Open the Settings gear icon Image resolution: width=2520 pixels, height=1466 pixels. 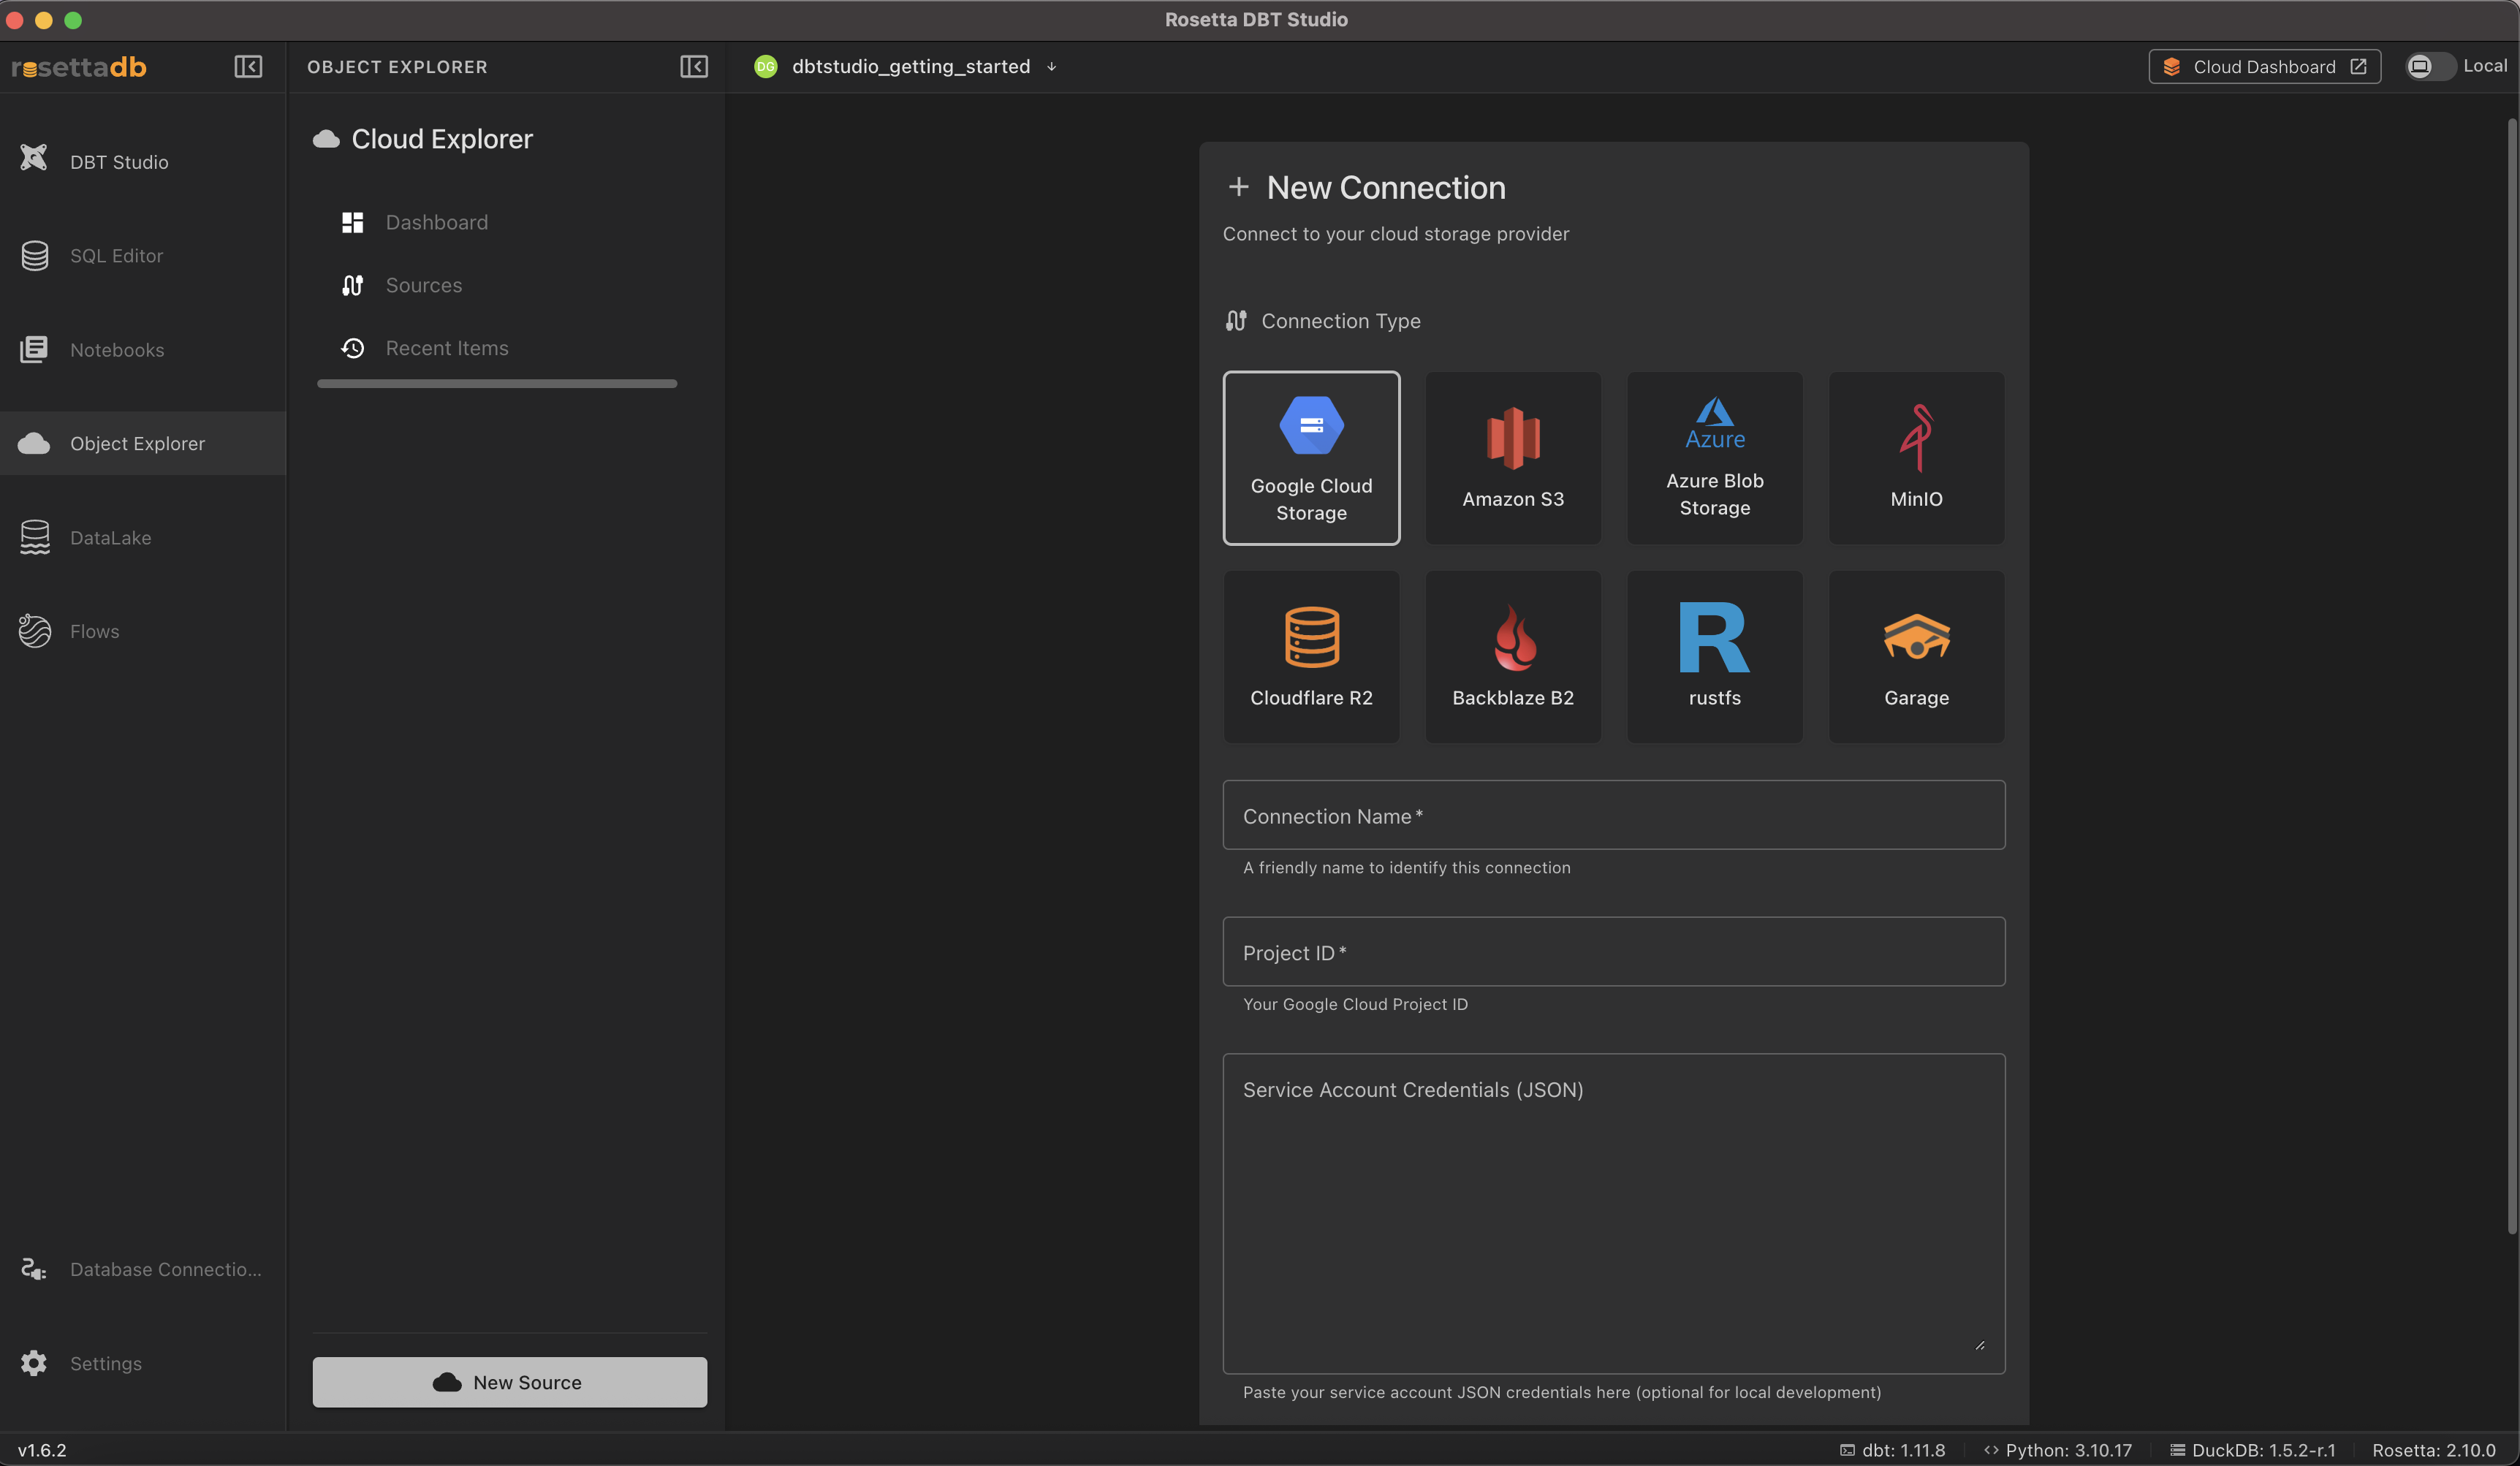(x=35, y=1363)
